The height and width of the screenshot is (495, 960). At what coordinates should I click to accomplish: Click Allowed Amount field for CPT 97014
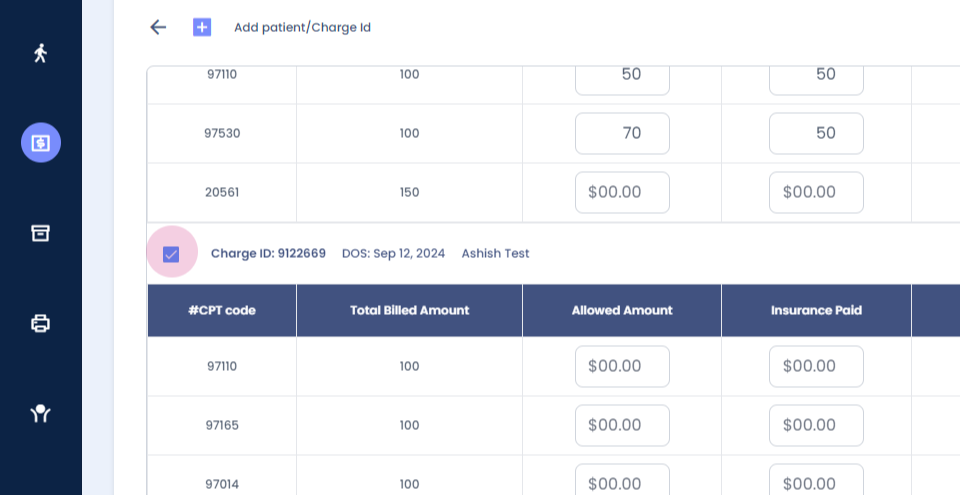pos(622,484)
